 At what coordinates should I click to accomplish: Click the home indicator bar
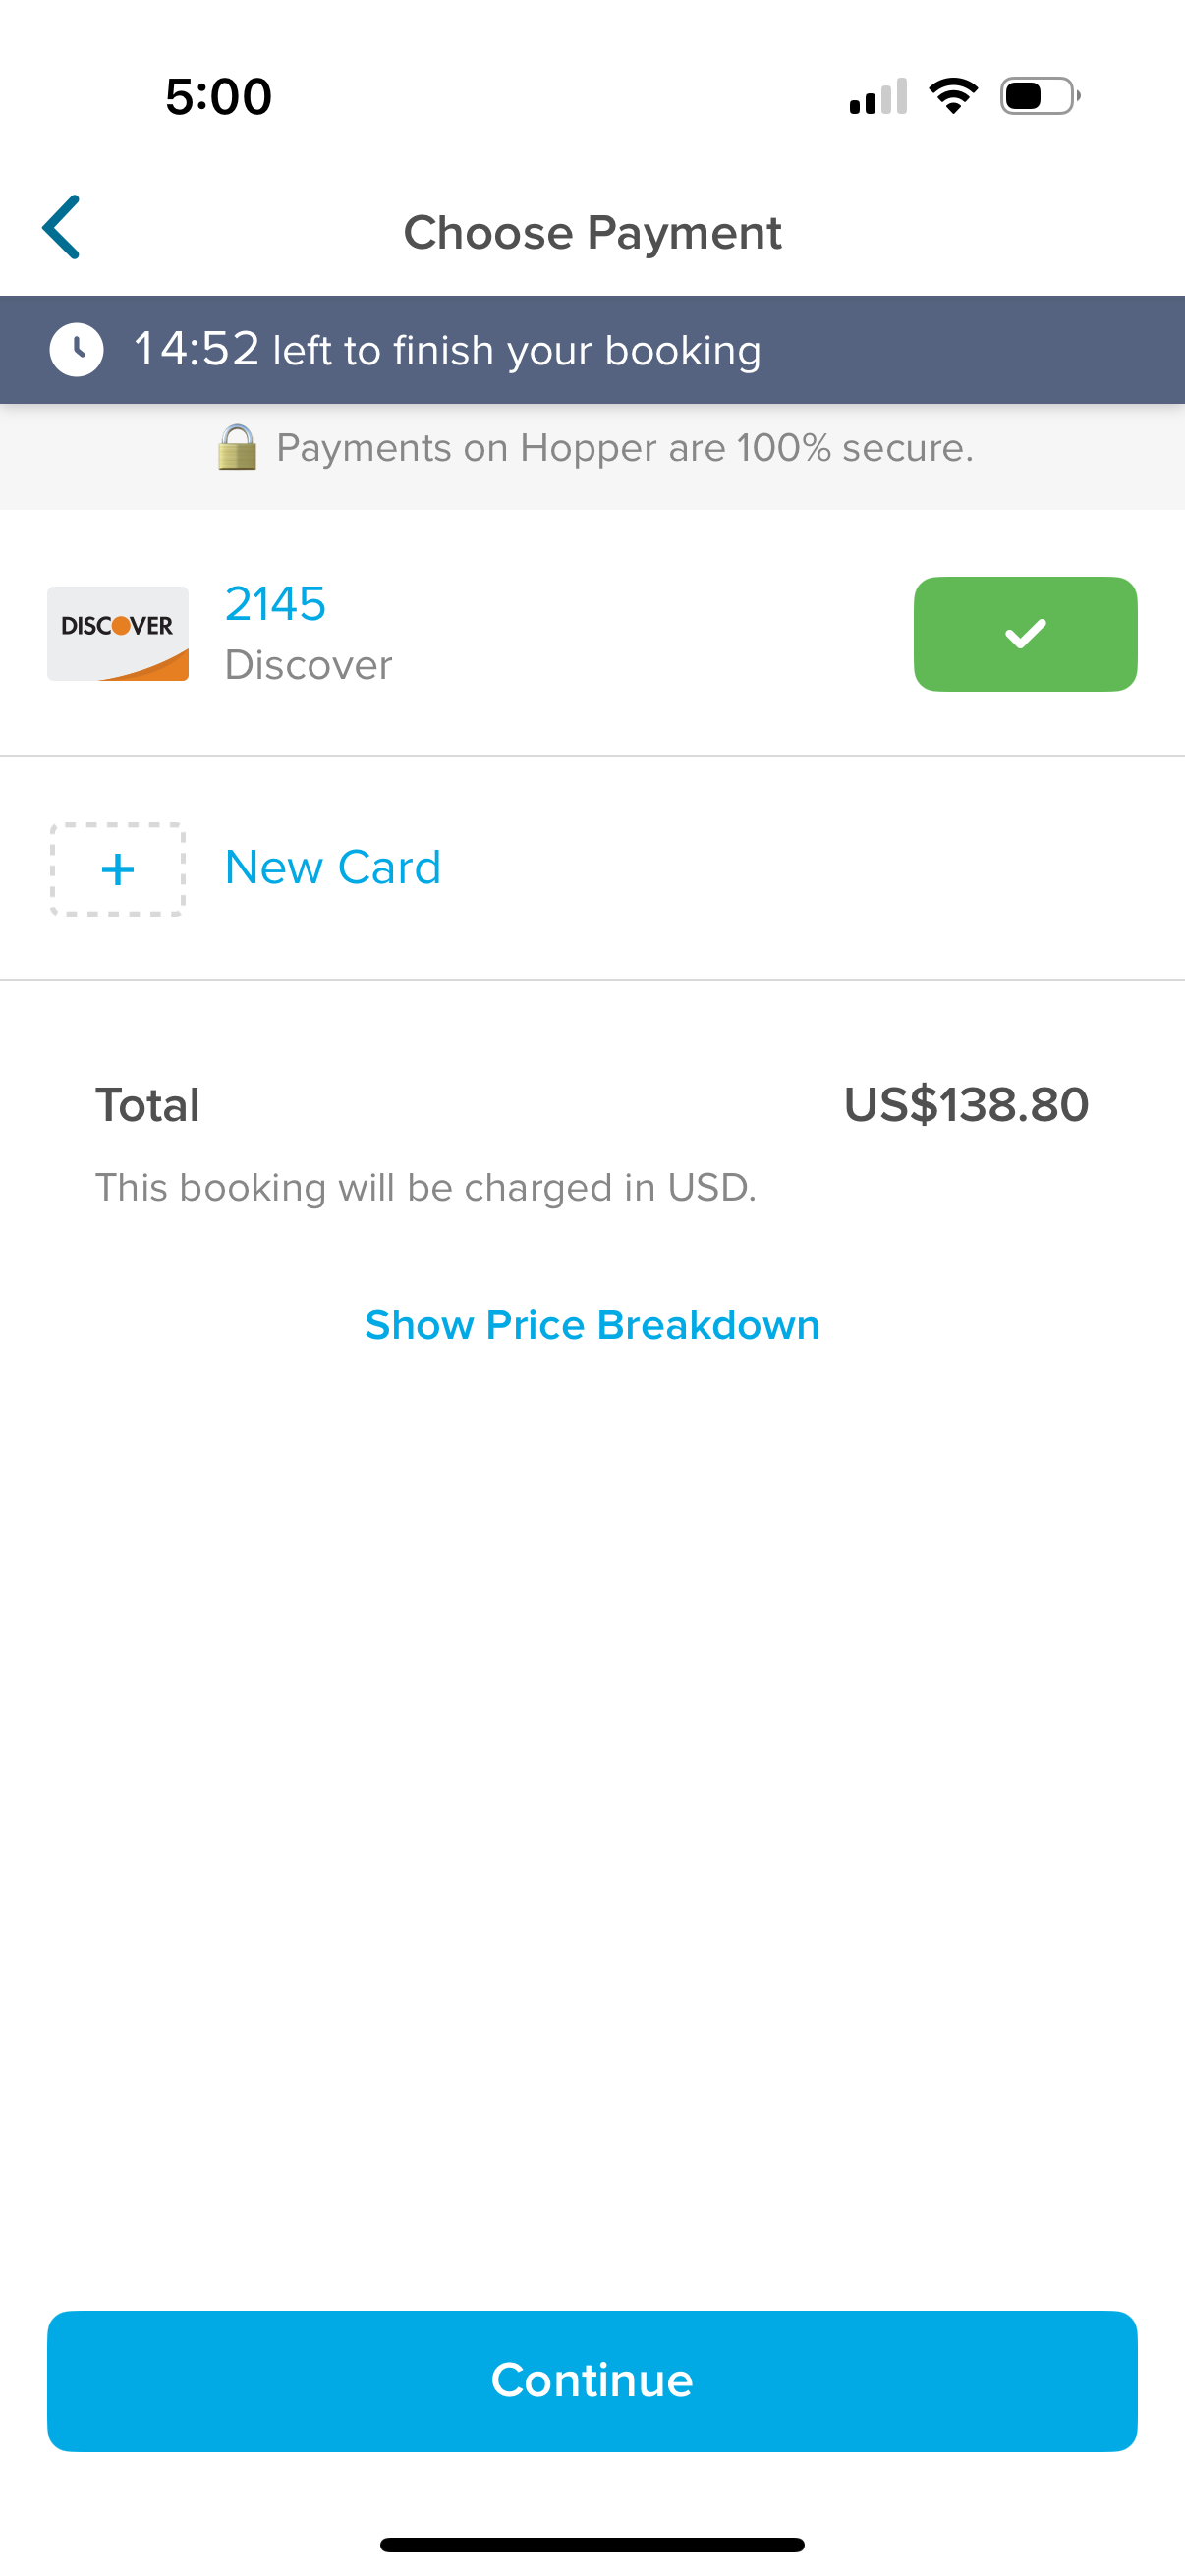592,2544
